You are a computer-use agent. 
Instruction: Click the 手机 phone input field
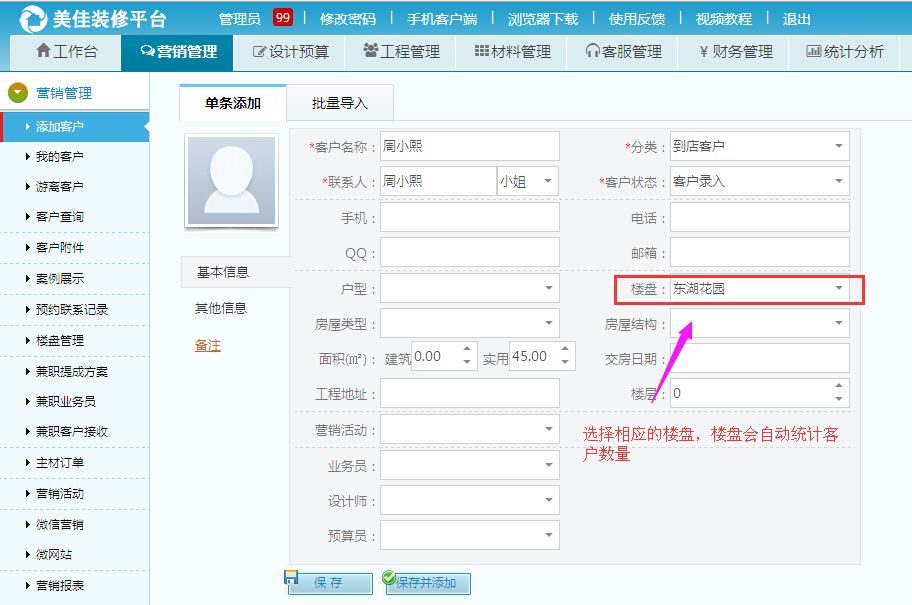click(x=469, y=217)
